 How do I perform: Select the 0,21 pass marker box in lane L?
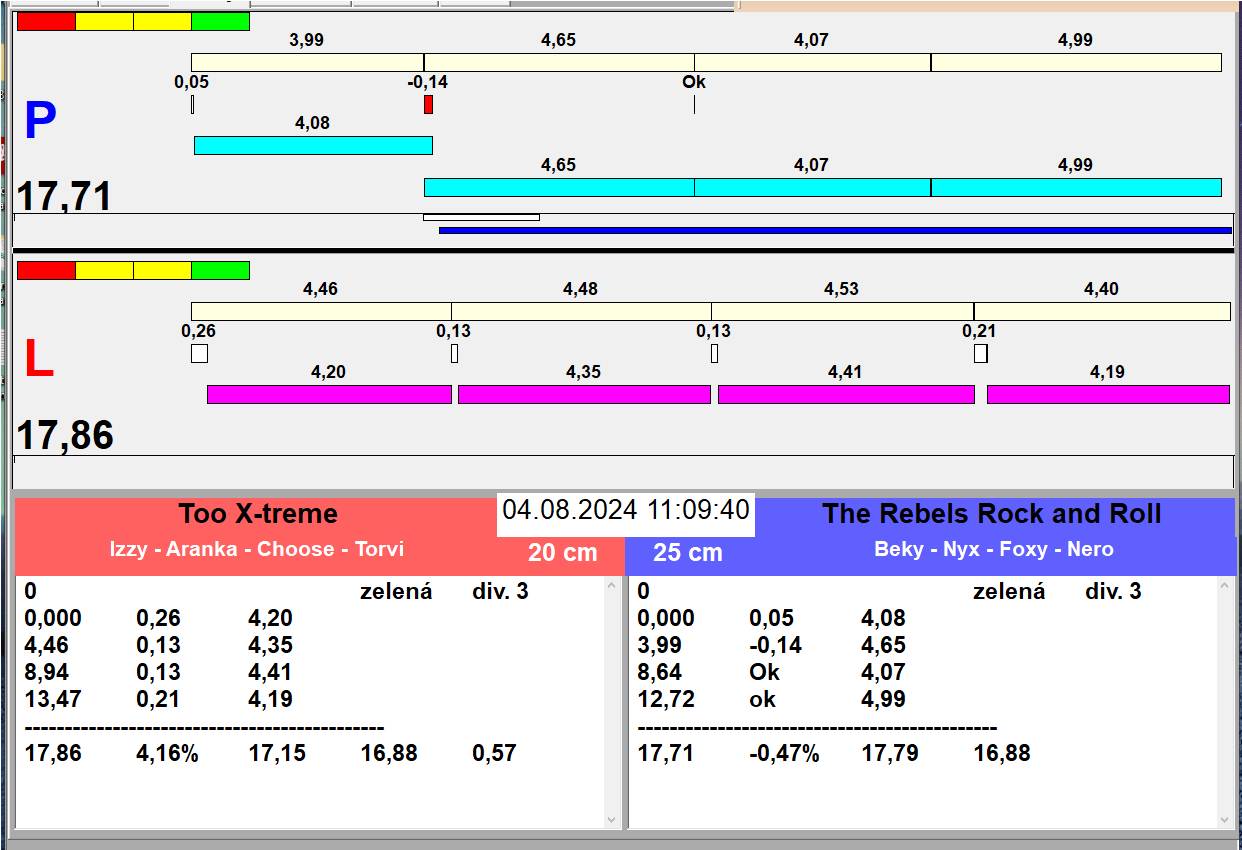tap(980, 353)
